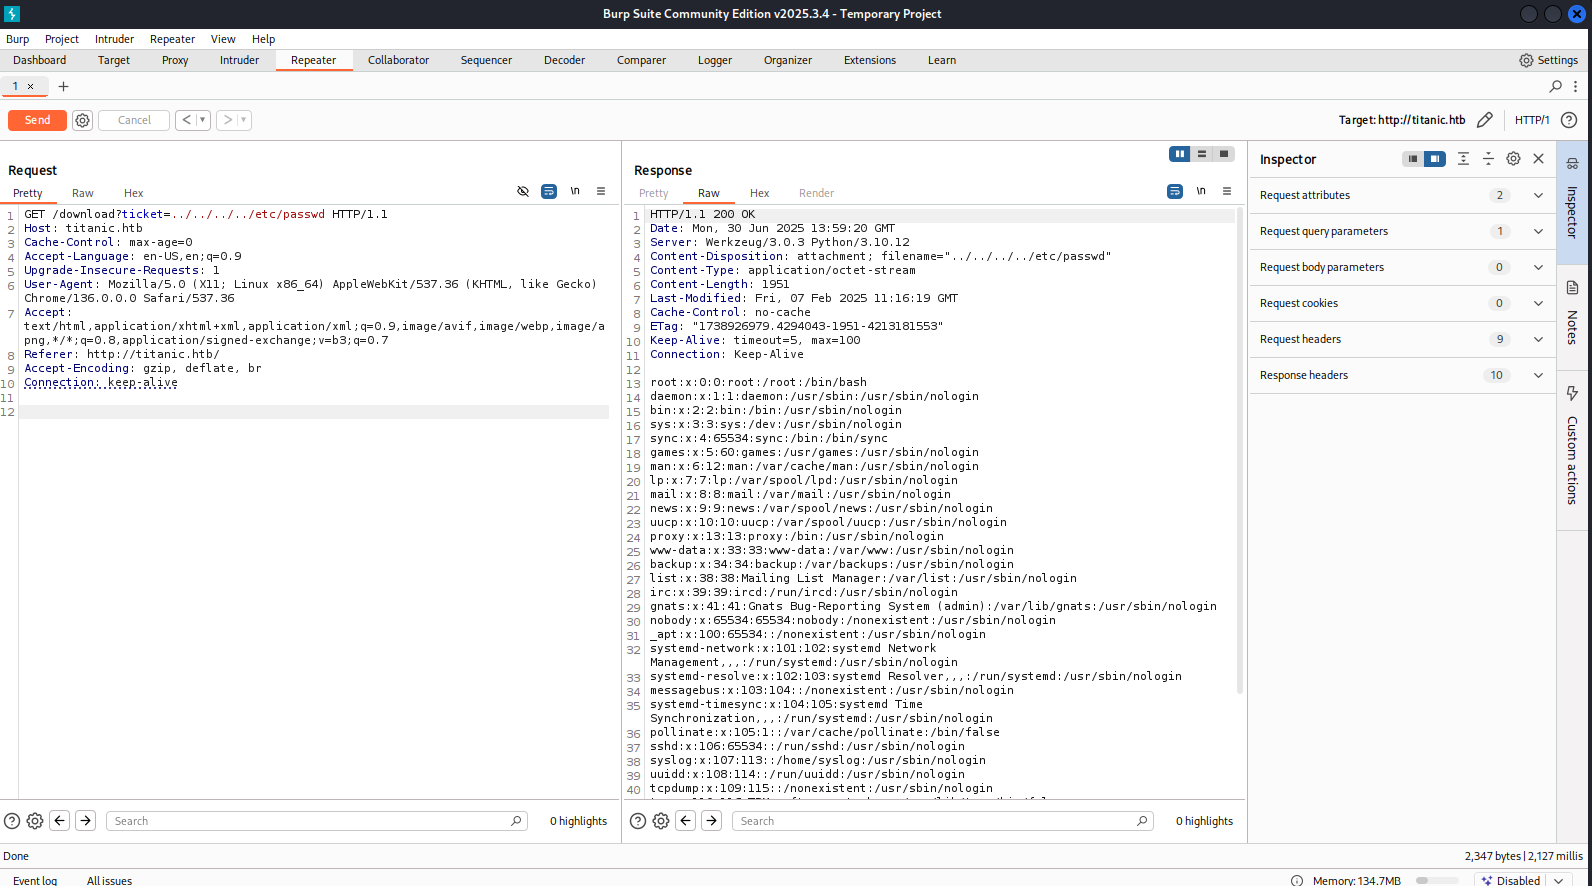This screenshot has width=1592, height=886.
Task: Switch Request view to Raw
Action: (x=83, y=193)
